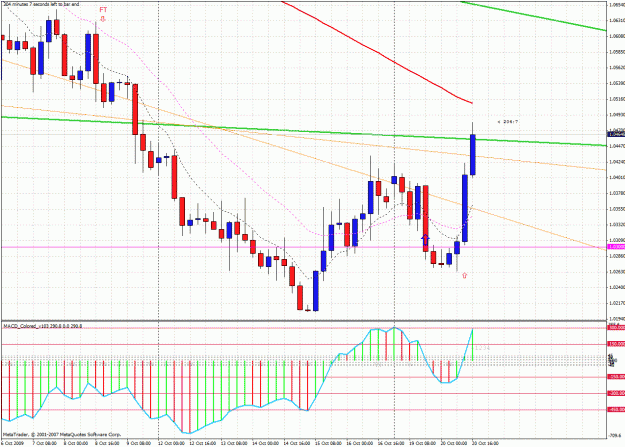The height and width of the screenshot is (447, 625).
Task: Click the '16 Oct 16:00' time label
Action: (x=390, y=443)
